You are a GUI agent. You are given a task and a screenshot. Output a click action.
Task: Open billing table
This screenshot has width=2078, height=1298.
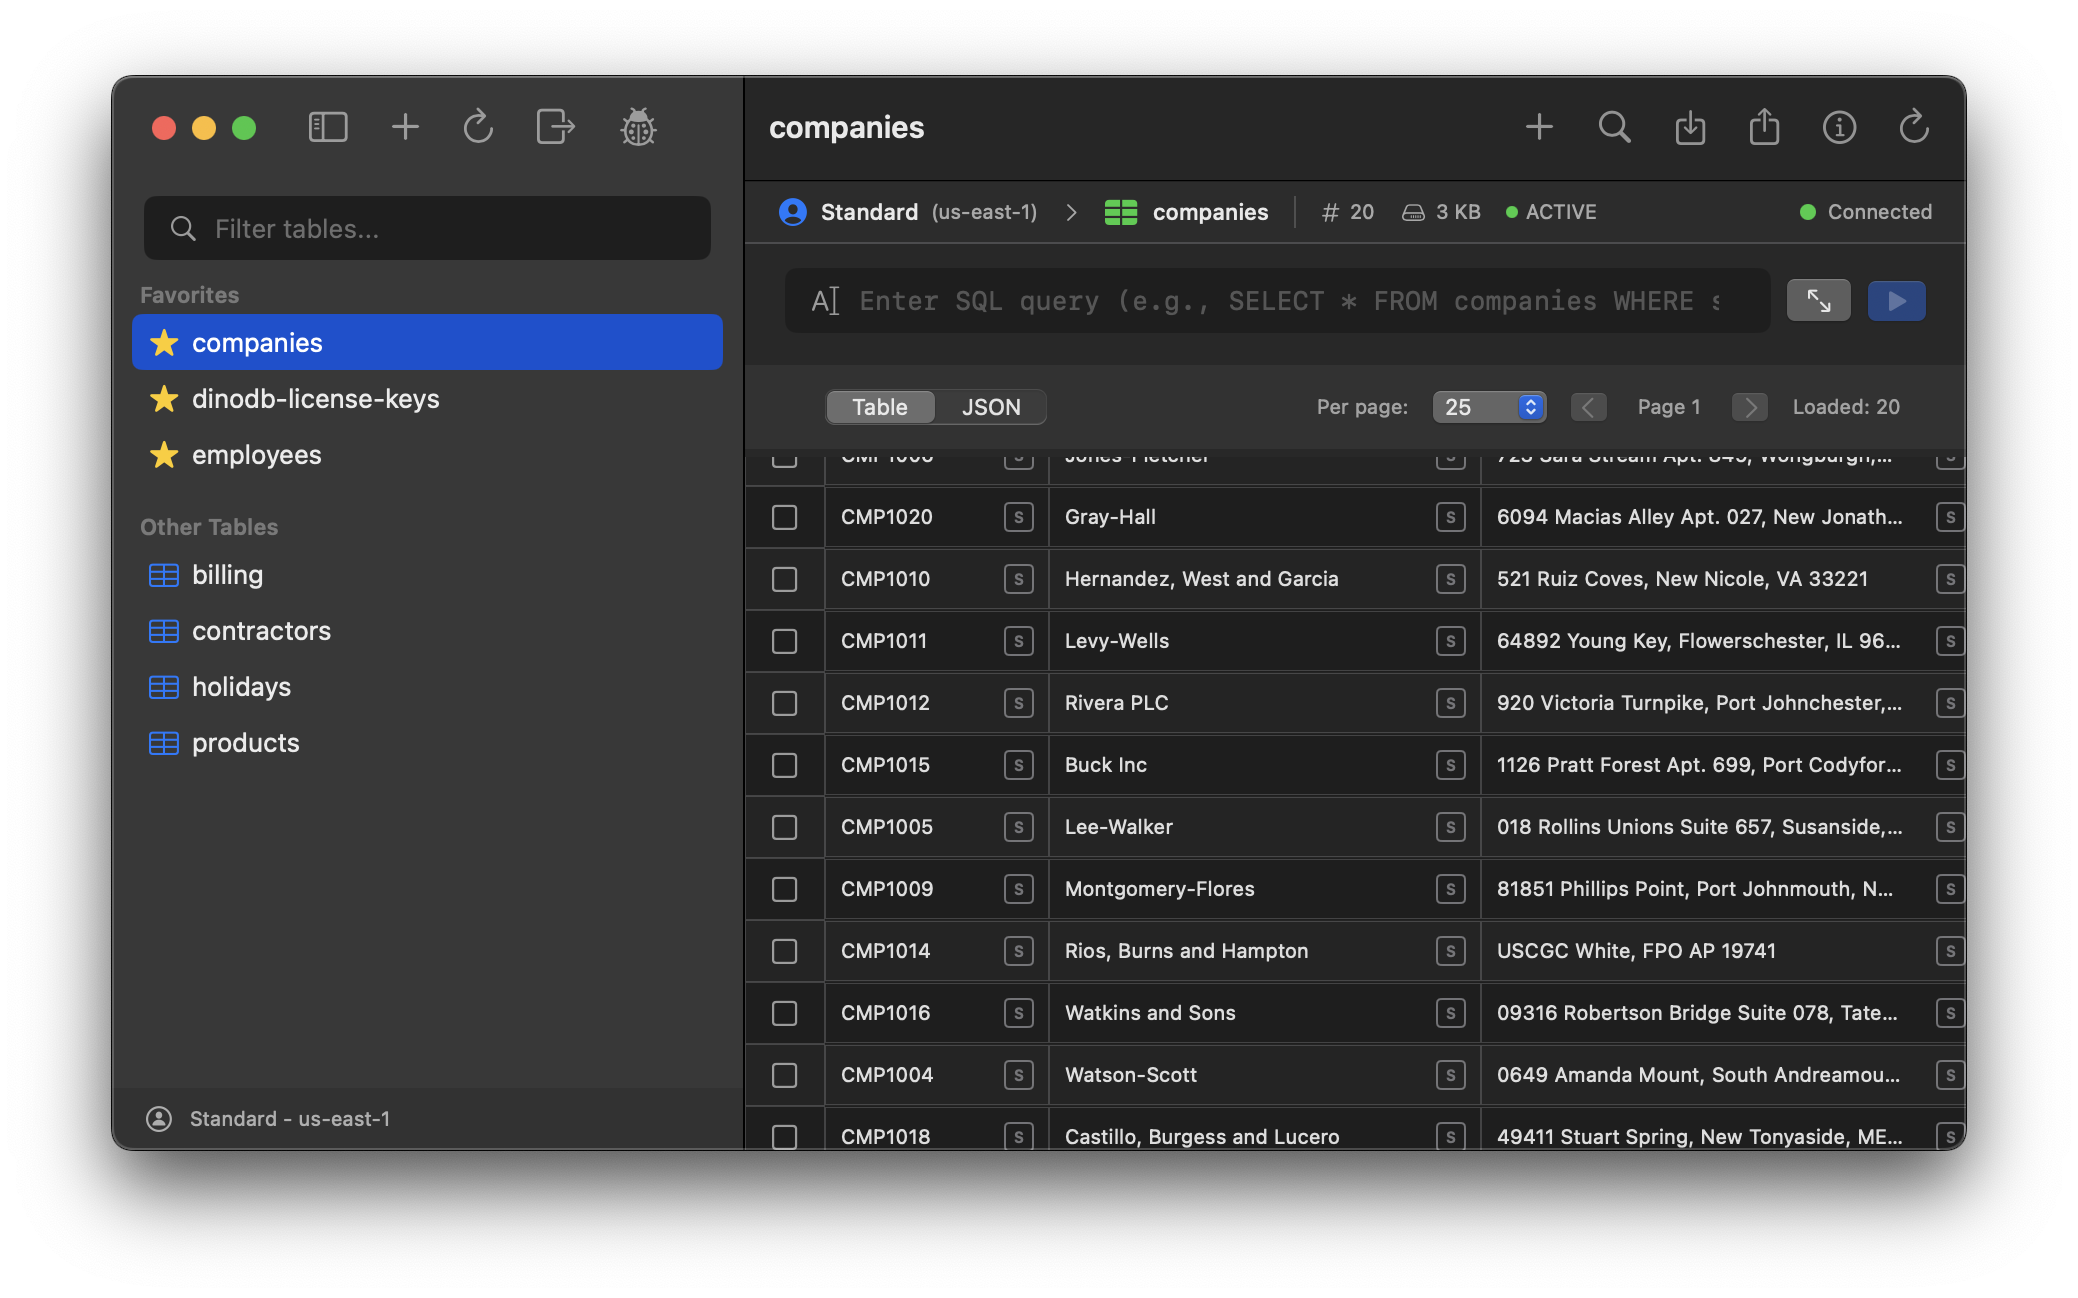(427, 575)
